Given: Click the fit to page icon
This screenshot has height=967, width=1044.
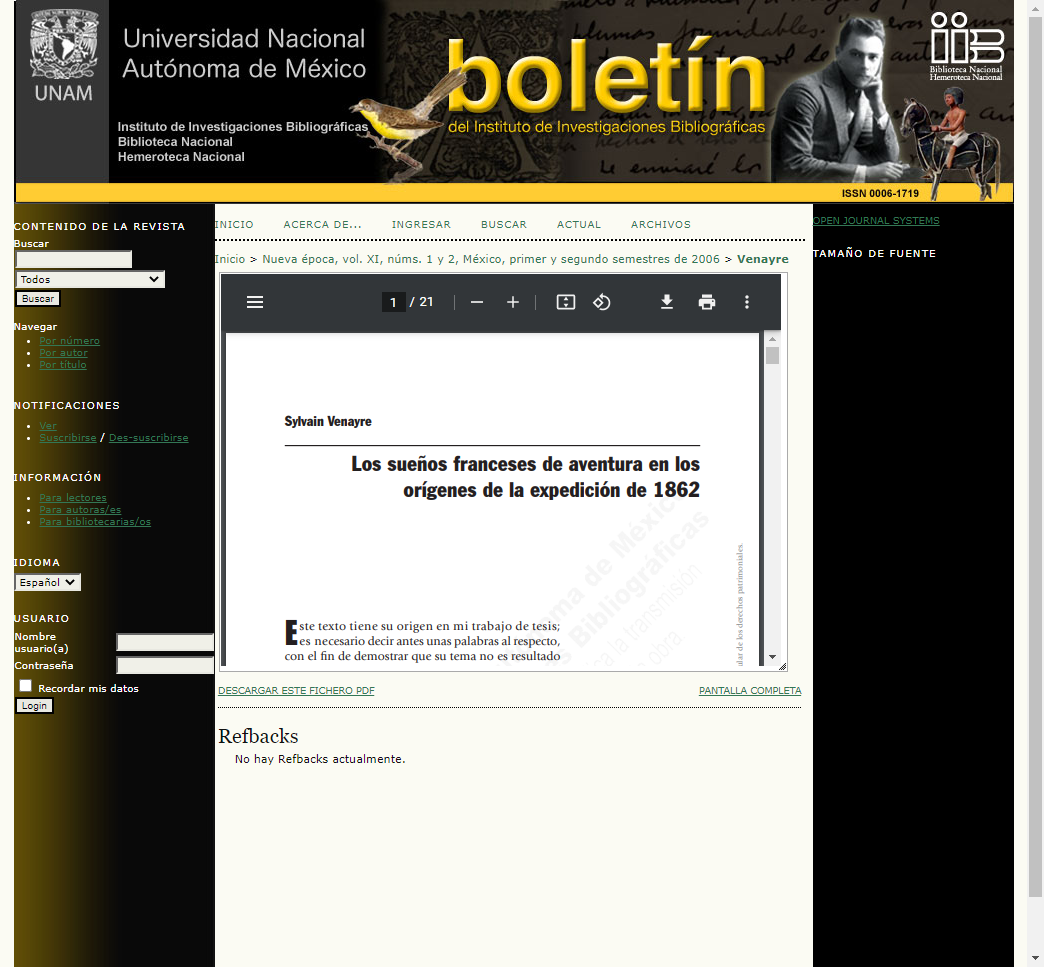Looking at the screenshot, I should (x=565, y=302).
